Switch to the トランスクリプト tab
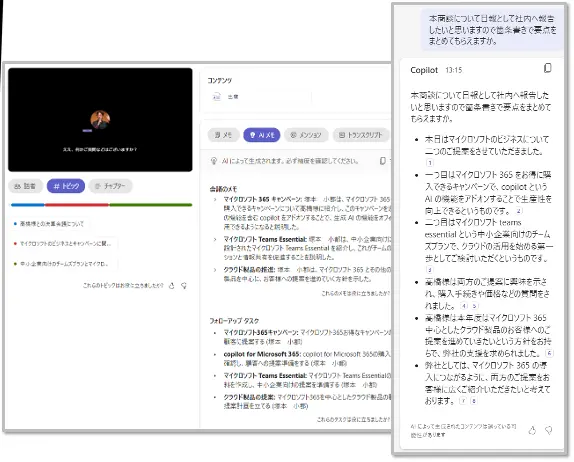574x462 pixels. (x=361, y=135)
